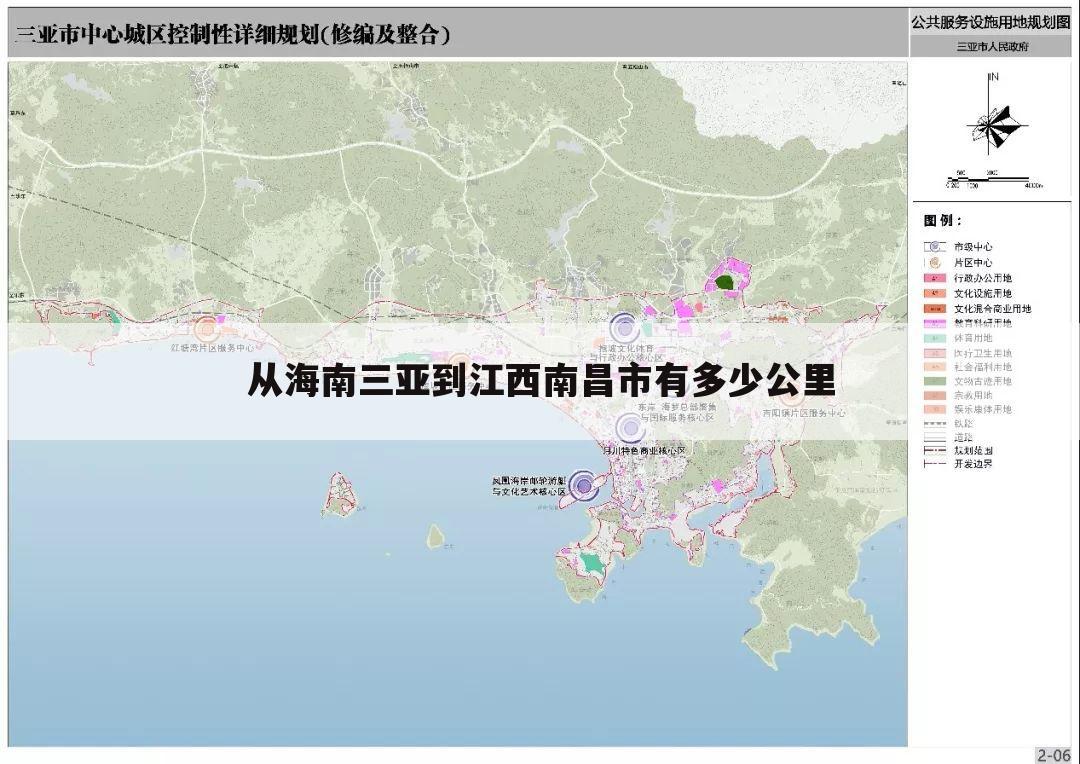
Task: Click the 红塘湾片区服务中心 map label
Action: [211, 348]
